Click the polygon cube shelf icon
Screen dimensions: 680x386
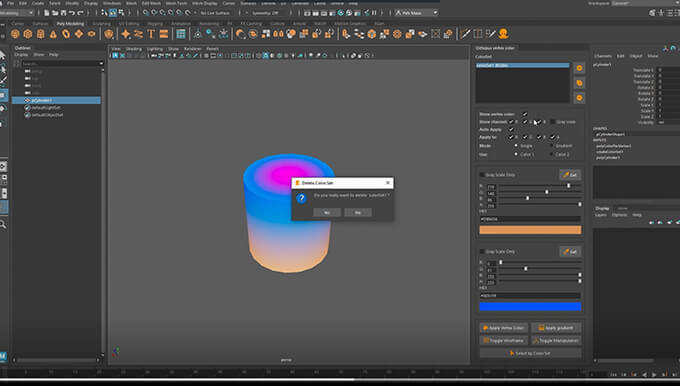click(28, 34)
